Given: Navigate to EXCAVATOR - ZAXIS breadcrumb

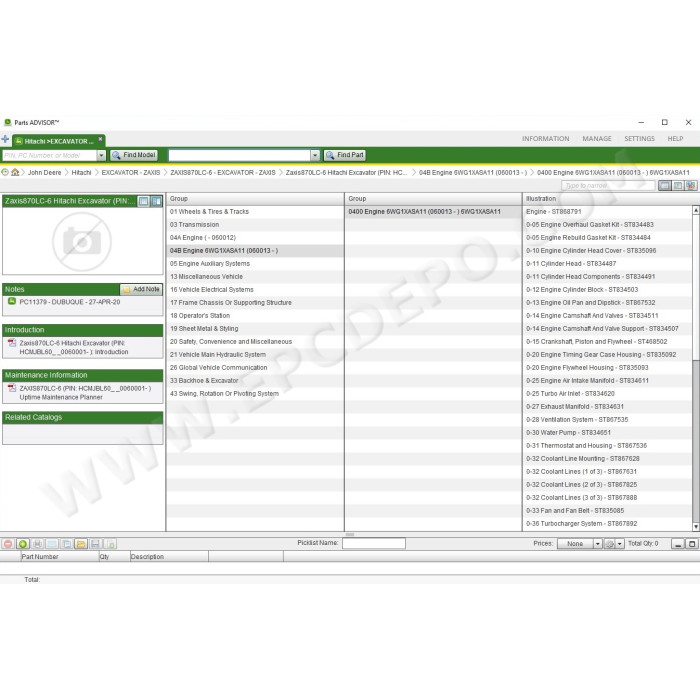Looking at the screenshot, I should tap(130, 172).
